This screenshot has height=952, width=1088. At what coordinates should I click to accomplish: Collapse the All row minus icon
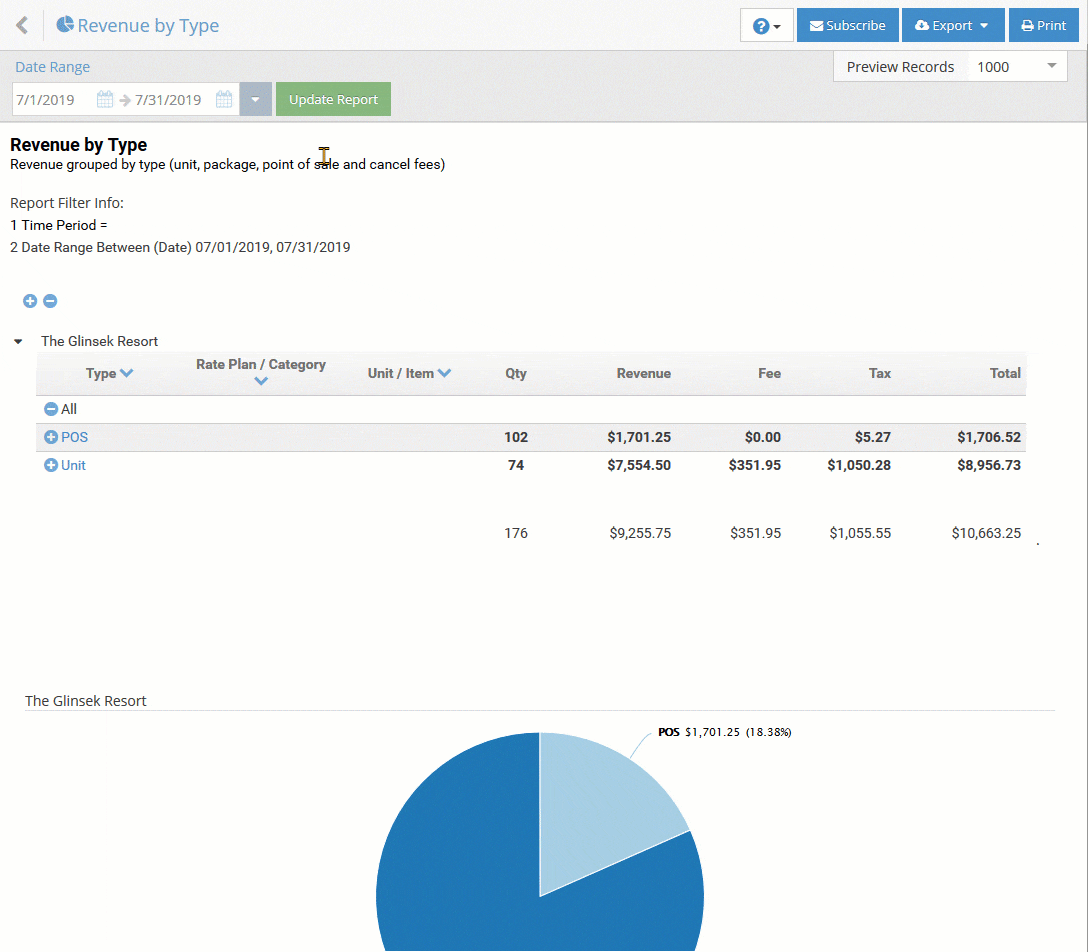(x=51, y=409)
